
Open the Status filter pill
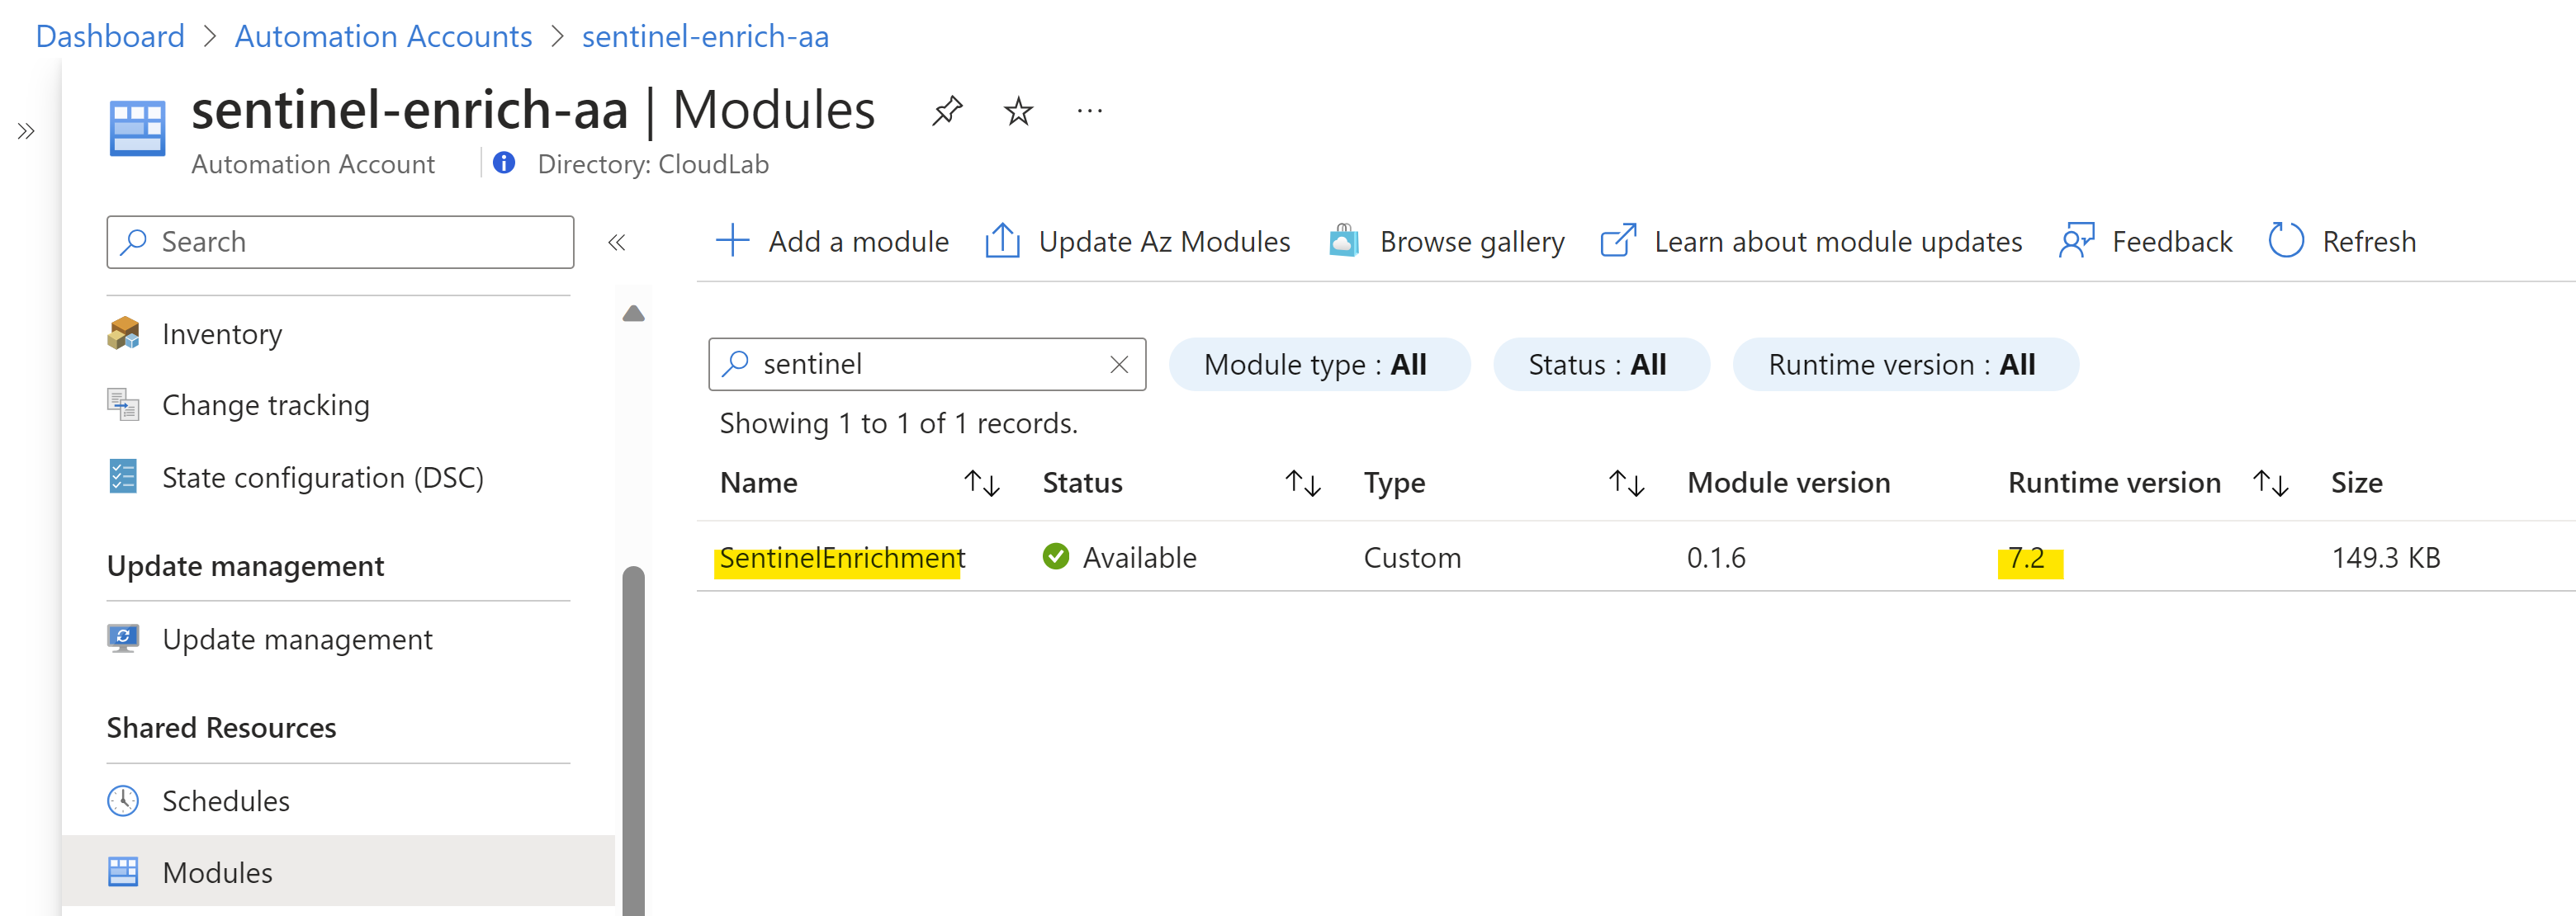click(x=1600, y=365)
